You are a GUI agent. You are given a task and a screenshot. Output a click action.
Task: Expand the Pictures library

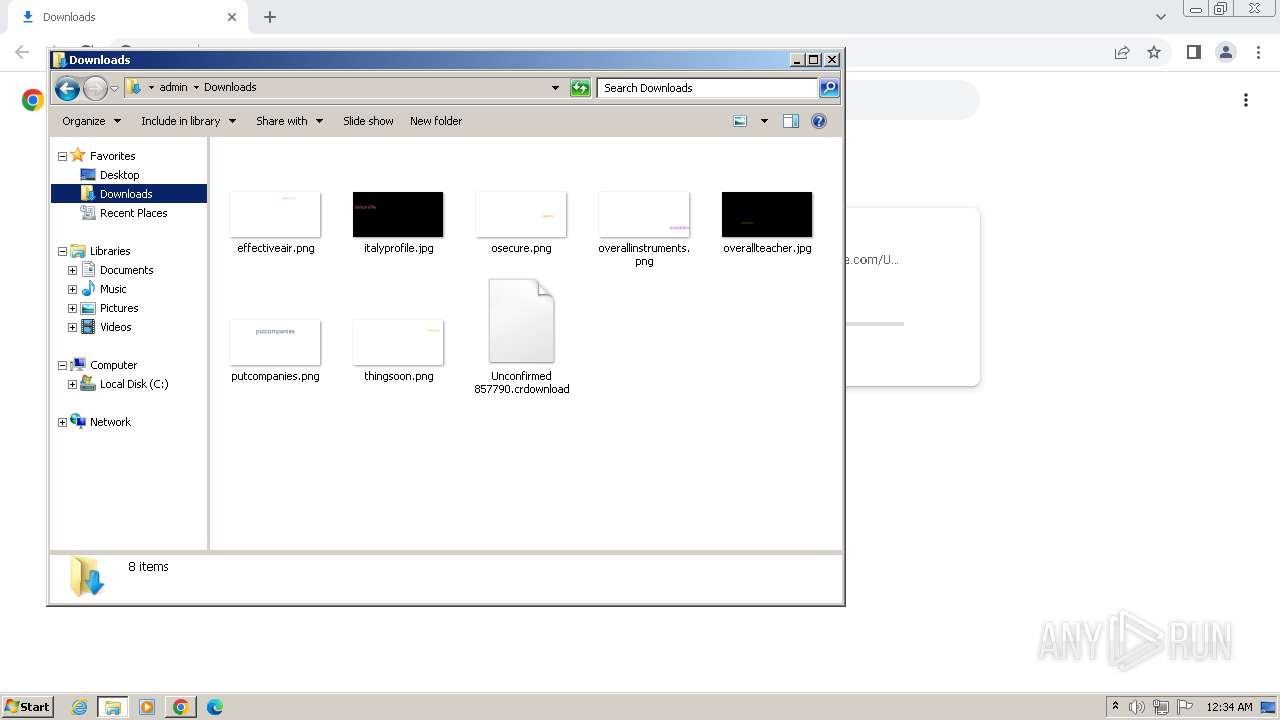pos(72,308)
